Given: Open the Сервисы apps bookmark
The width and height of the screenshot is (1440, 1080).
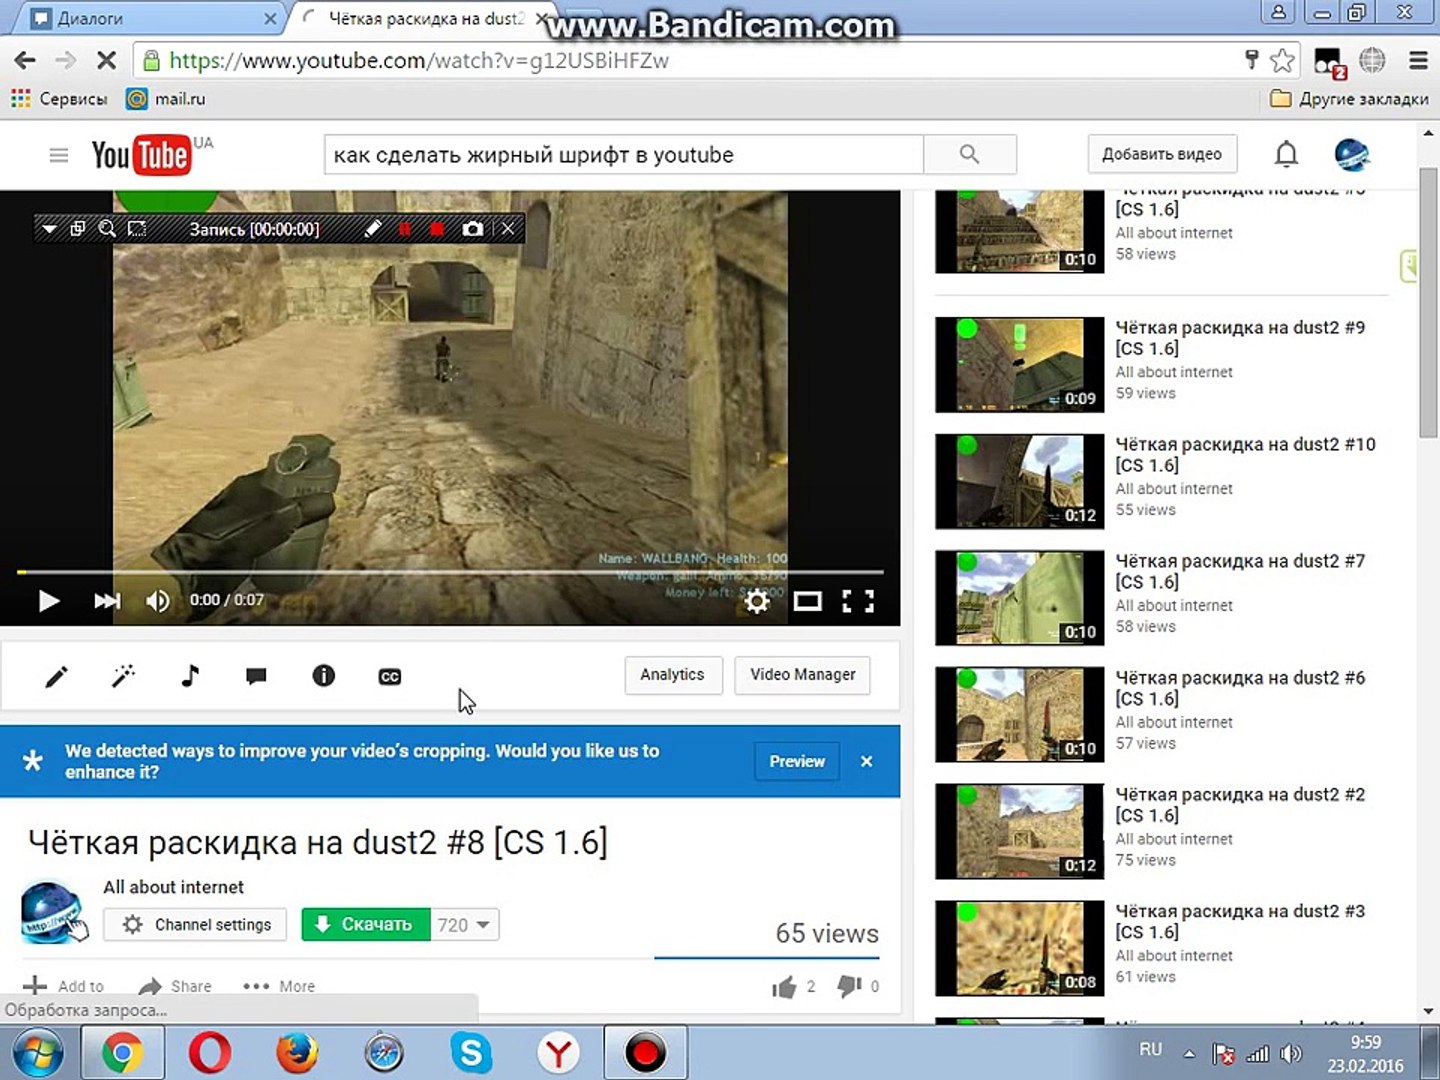Looking at the screenshot, I should tap(58, 99).
